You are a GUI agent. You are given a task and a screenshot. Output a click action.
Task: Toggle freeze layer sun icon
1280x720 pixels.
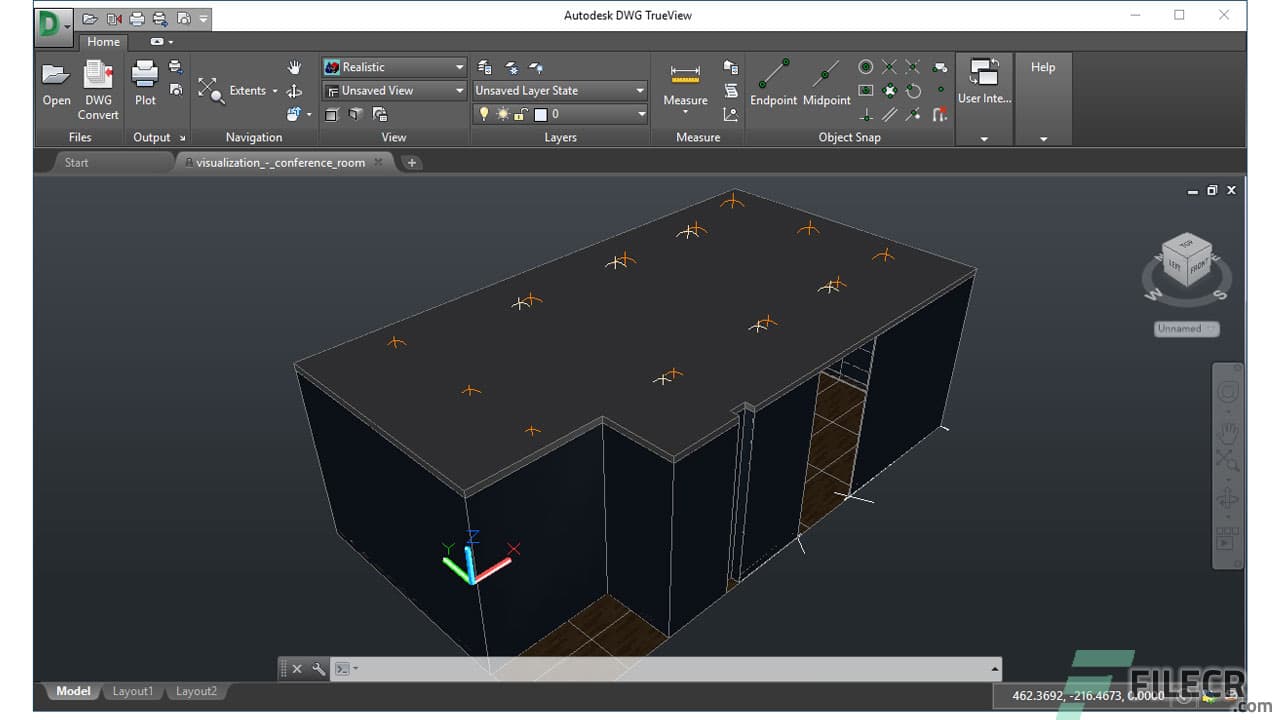point(502,113)
